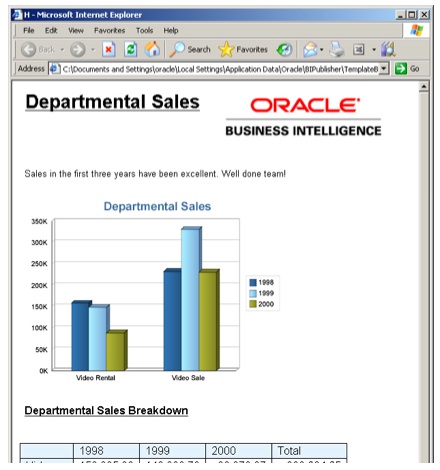The height and width of the screenshot is (470, 440).
Task: Refresh the page using green arrows icon
Action: pos(130,50)
